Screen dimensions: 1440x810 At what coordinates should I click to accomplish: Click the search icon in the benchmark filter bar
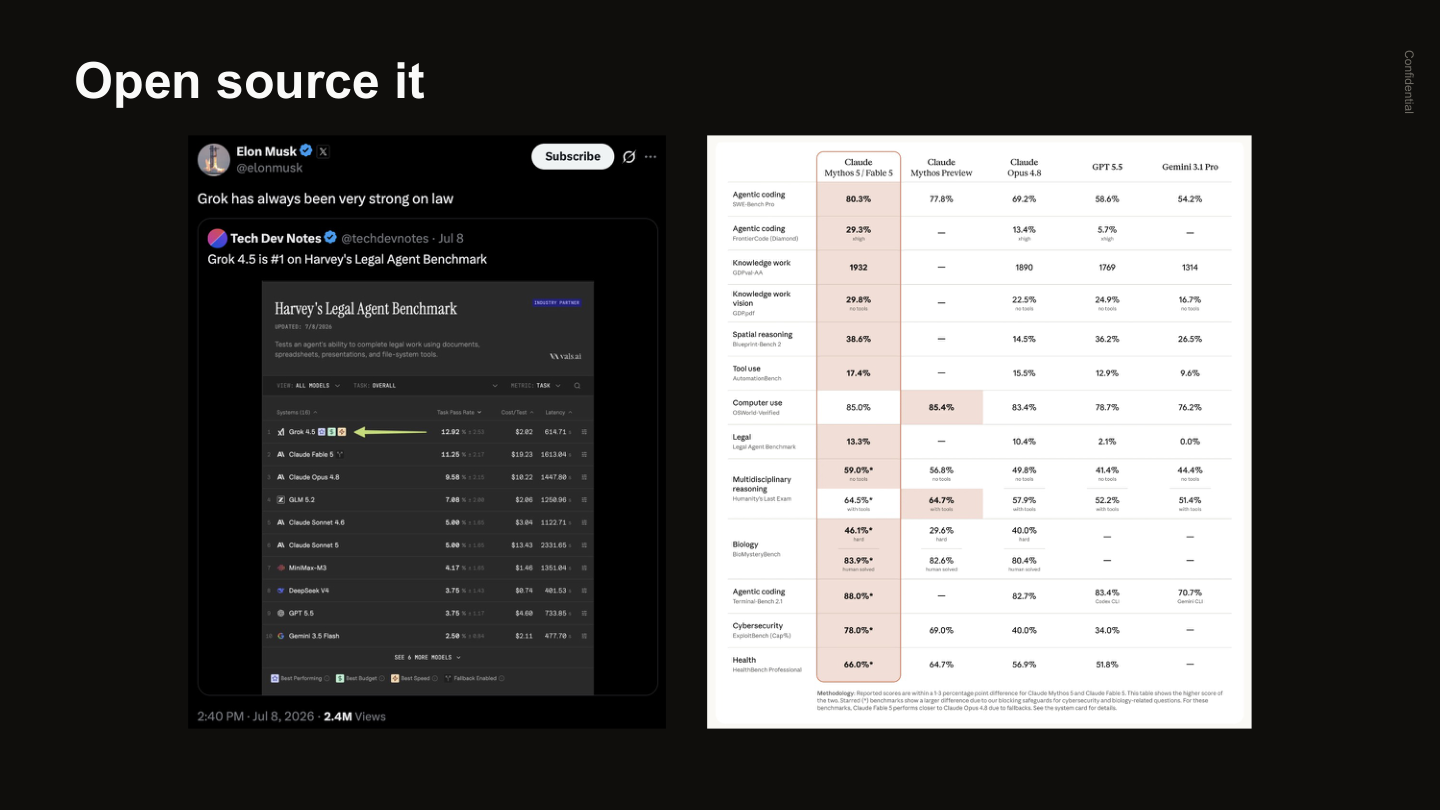(577, 386)
